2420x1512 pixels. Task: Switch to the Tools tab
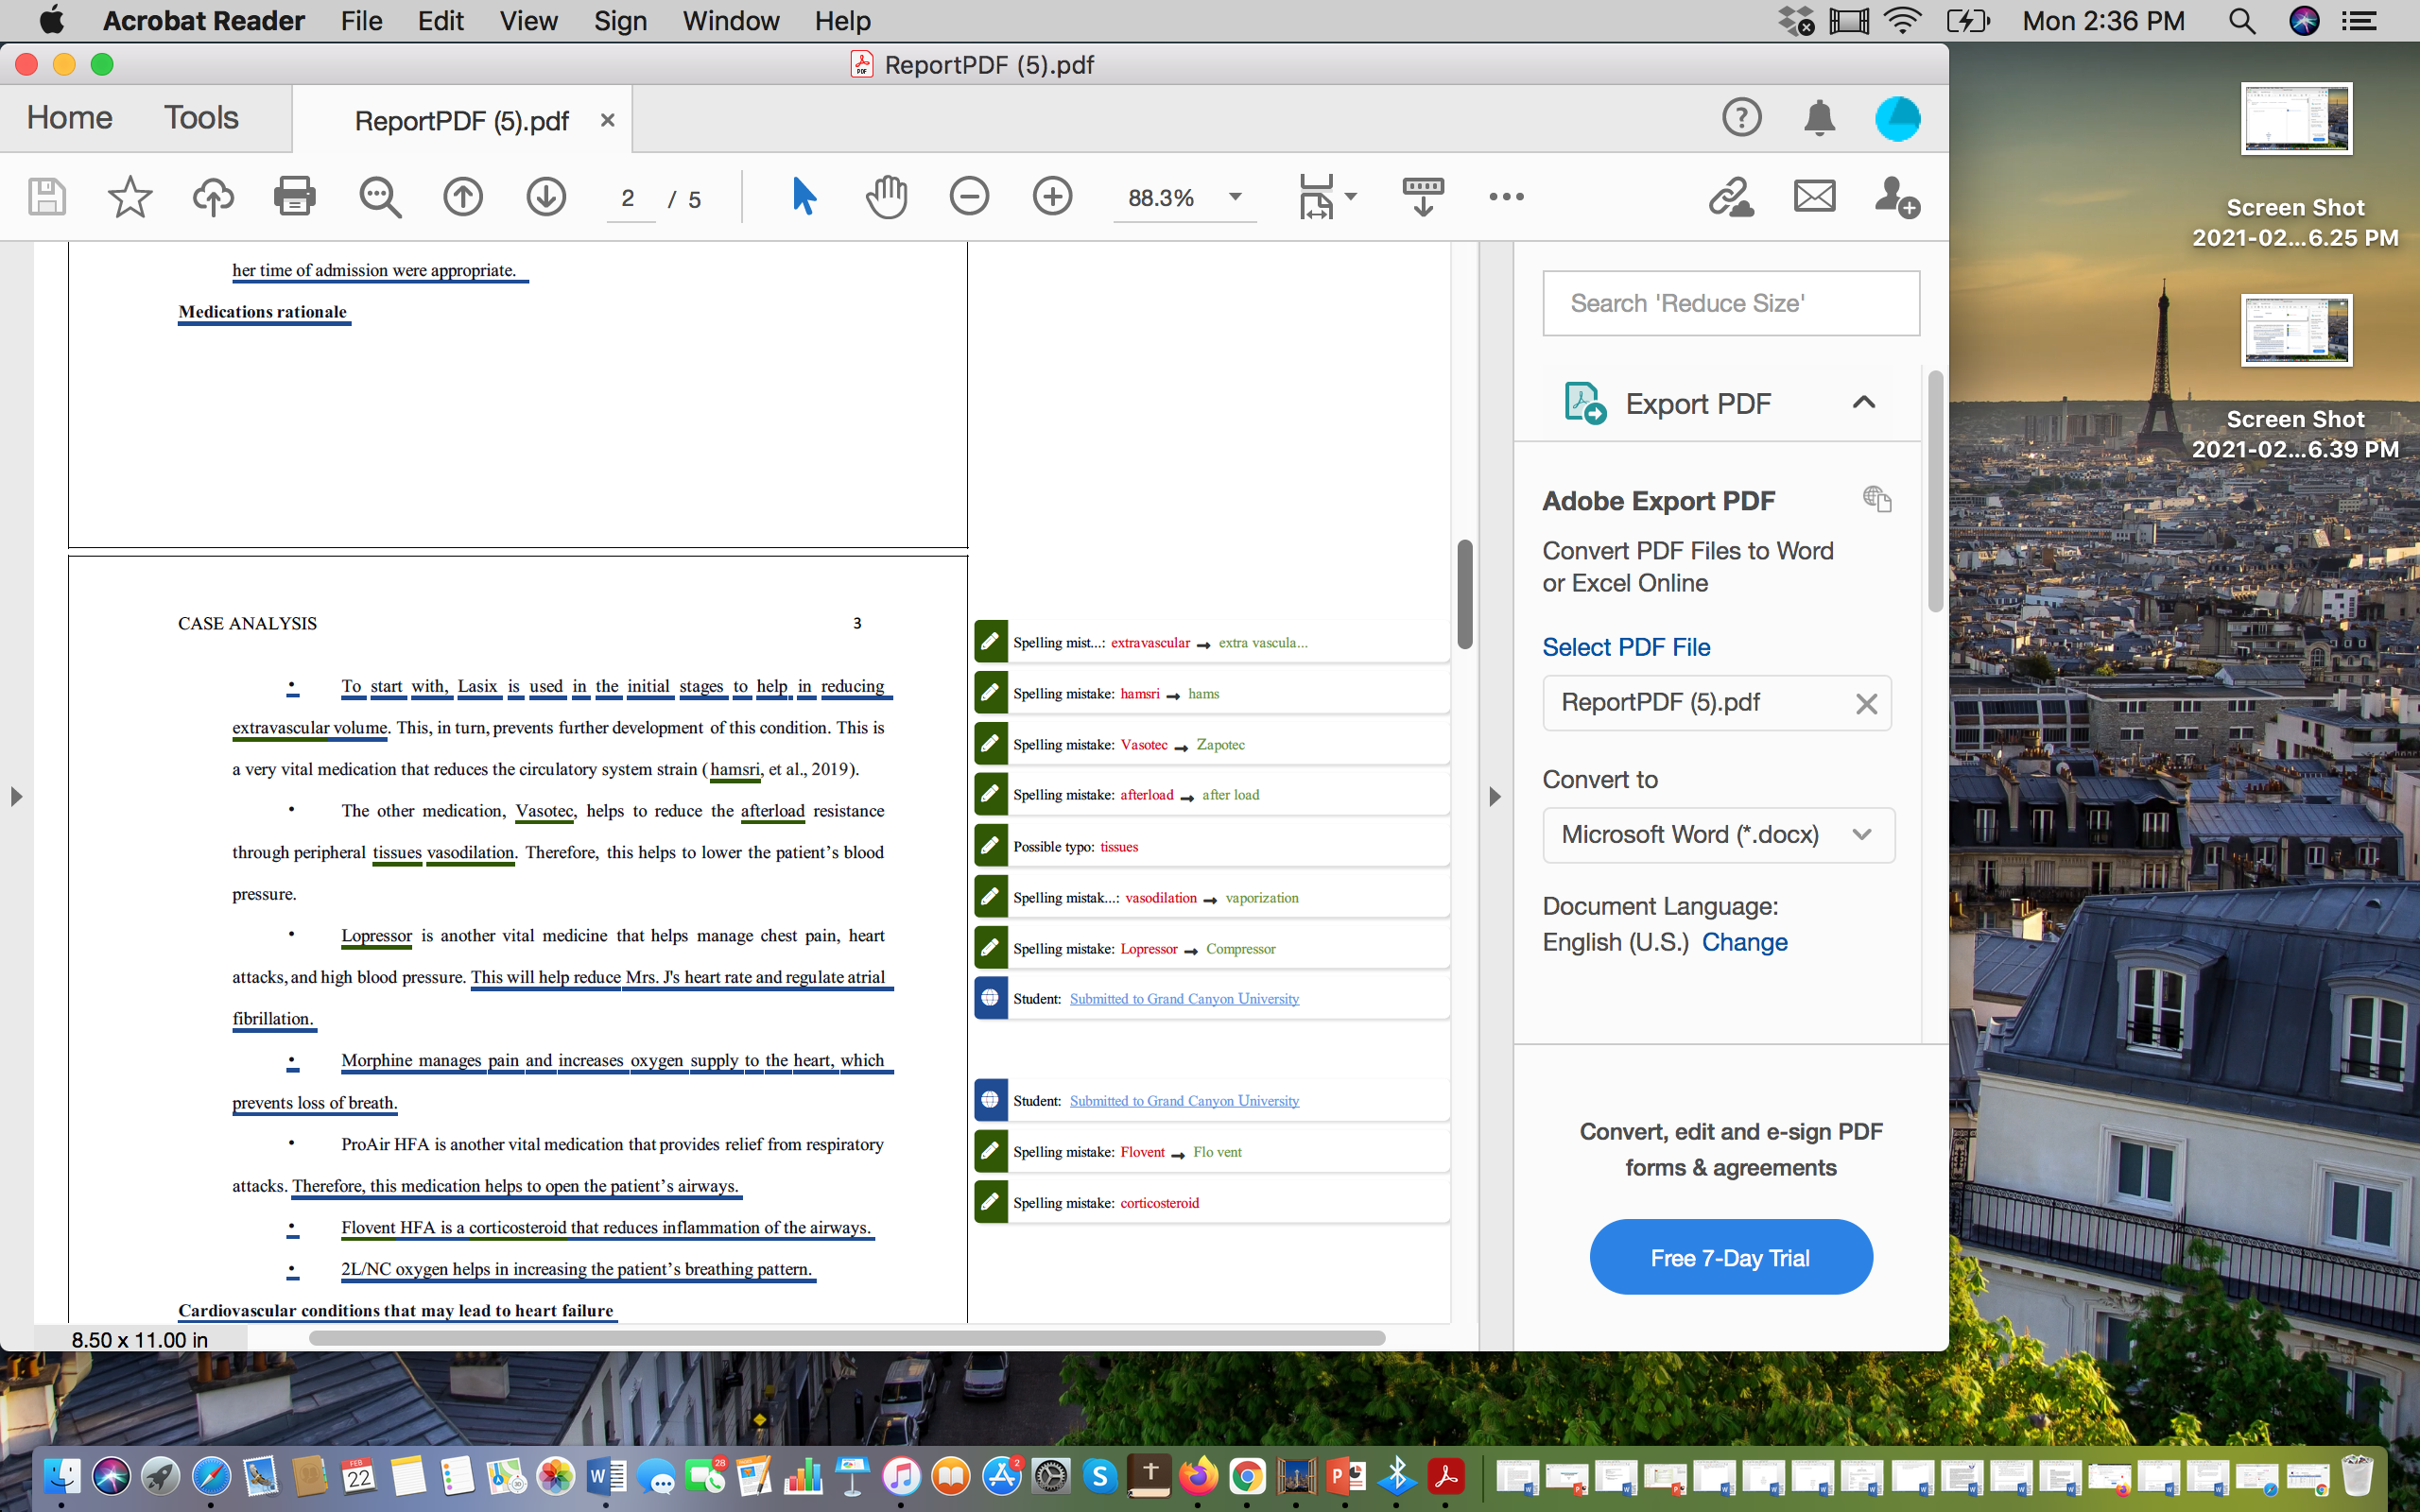tap(201, 118)
